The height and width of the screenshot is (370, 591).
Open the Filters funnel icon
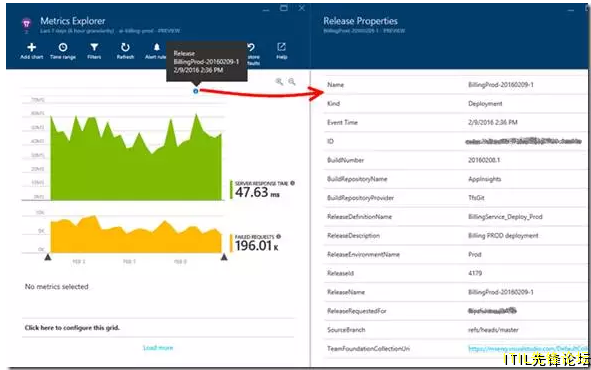coord(94,47)
